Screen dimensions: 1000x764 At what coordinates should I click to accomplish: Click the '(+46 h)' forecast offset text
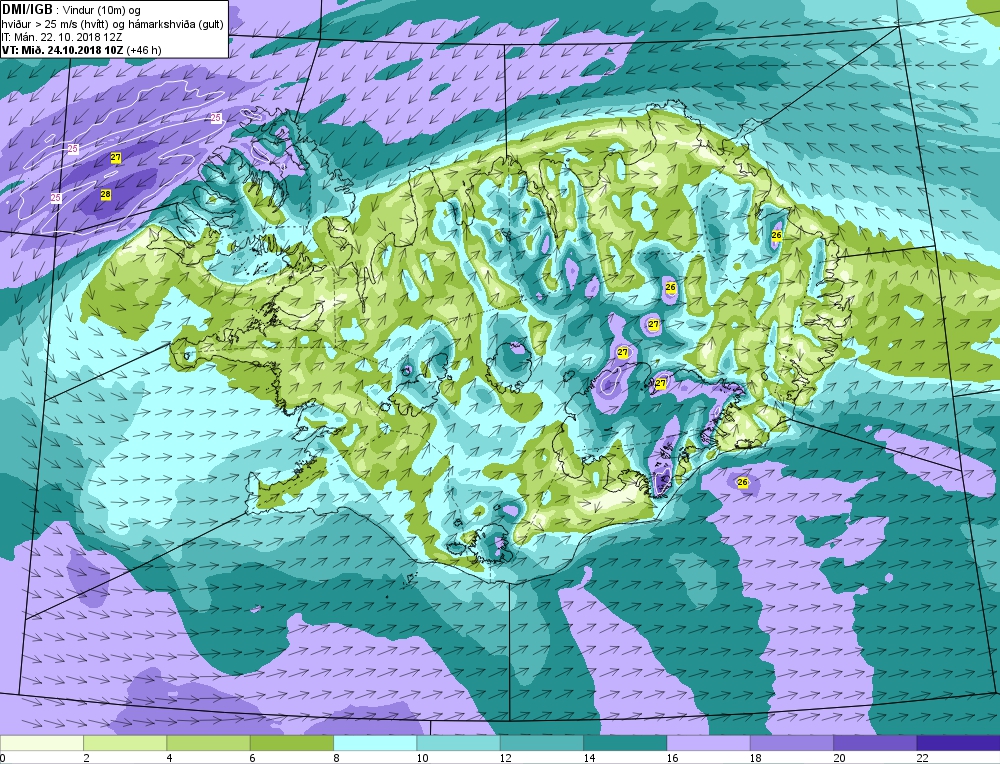click(143, 50)
